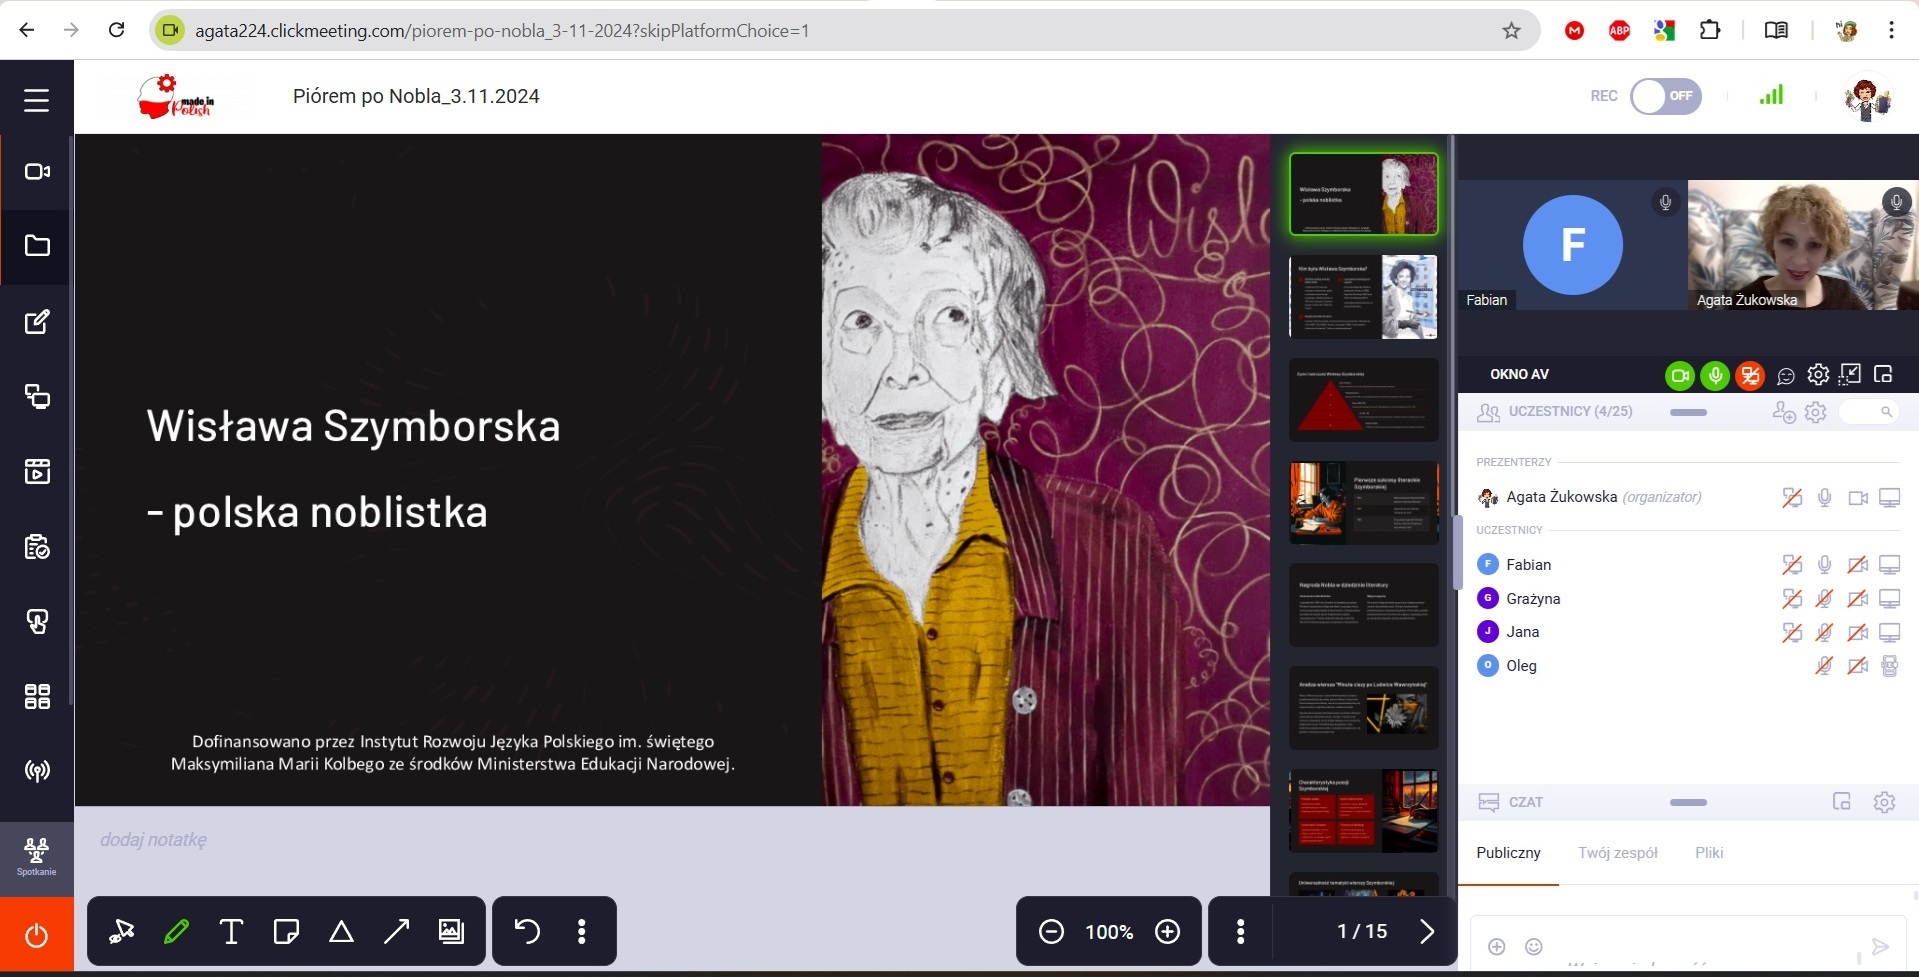Pop out the AV window
Screen dimensions: 1919x977
coord(1883,375)
